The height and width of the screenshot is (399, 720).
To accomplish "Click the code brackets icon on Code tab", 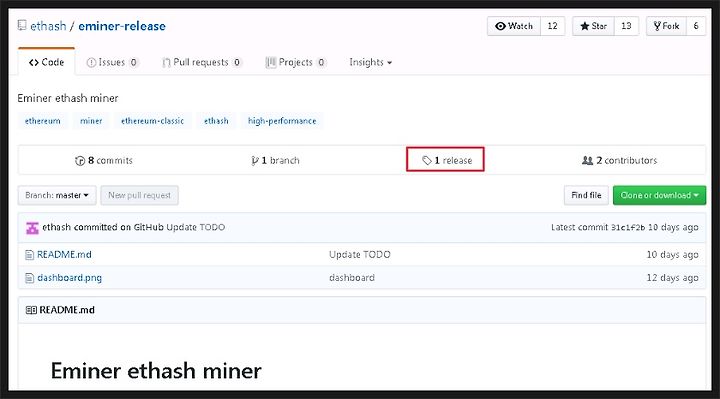I will click(34, 62).
